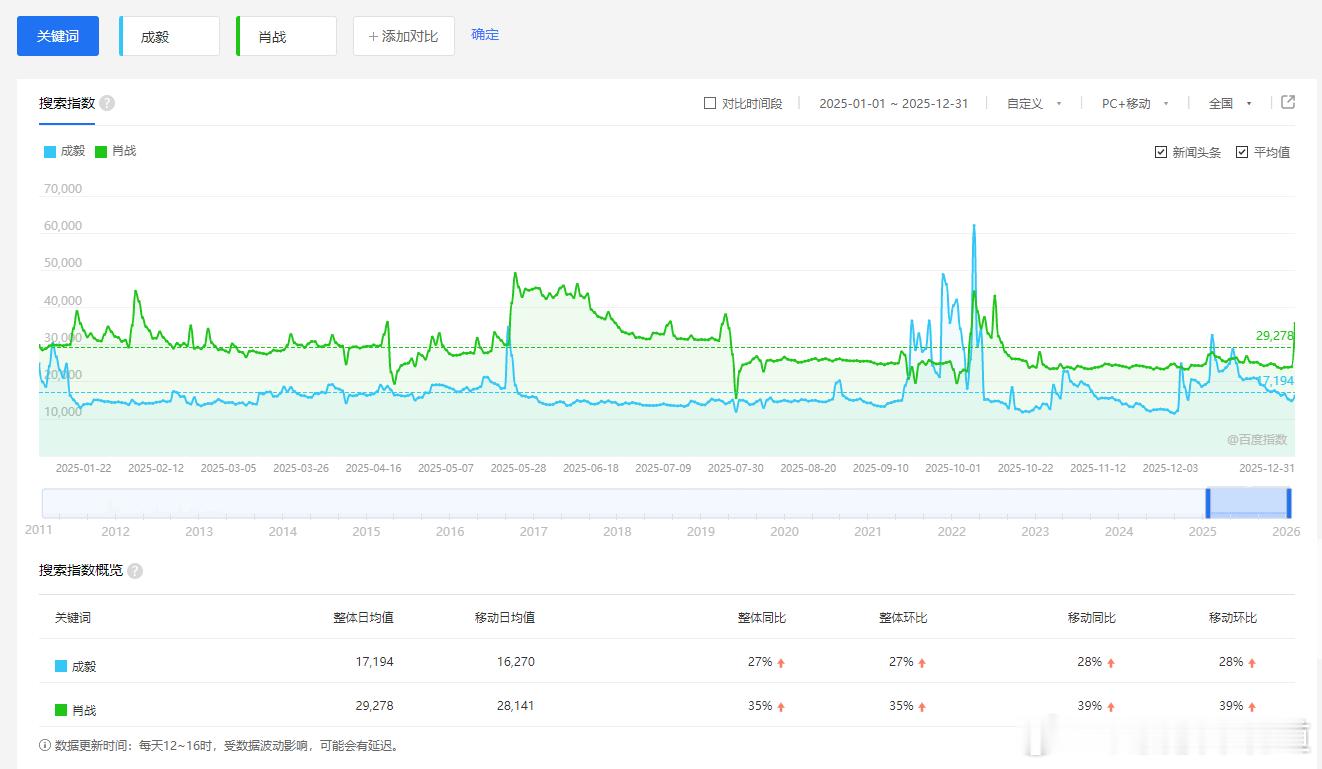Select the 搜索指数 tab

[67, 103]
